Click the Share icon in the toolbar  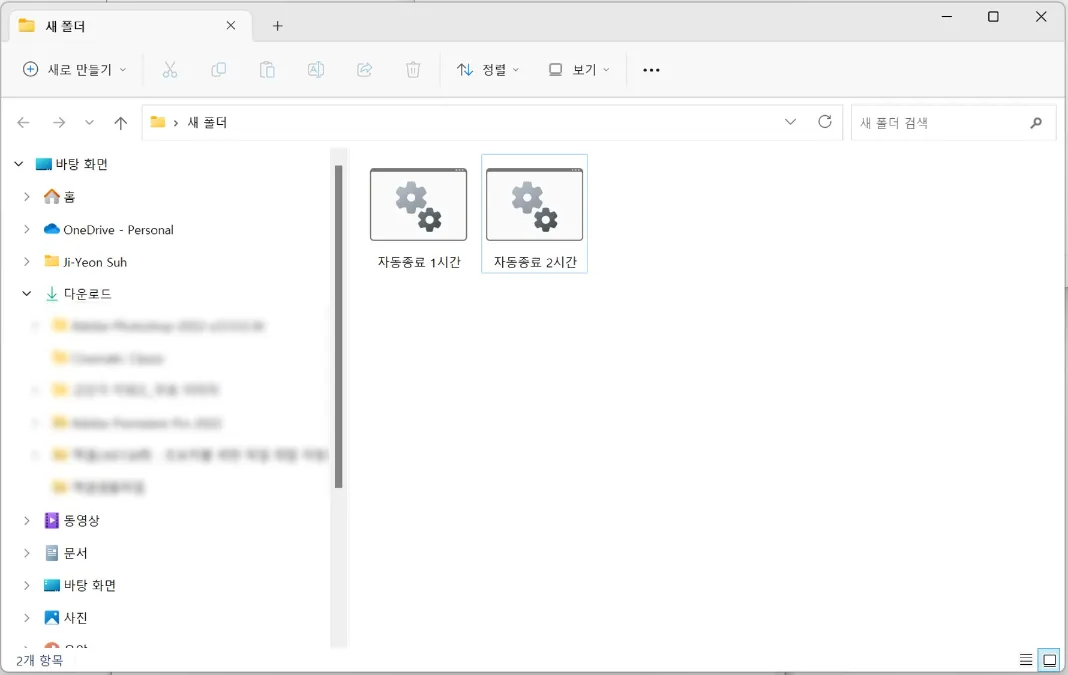(x=364, y=69)
